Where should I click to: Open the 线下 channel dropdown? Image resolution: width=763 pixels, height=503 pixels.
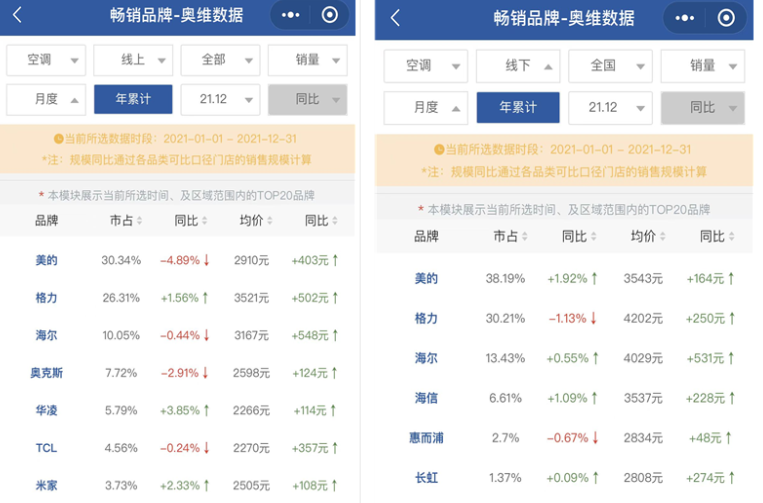point(518,66)
